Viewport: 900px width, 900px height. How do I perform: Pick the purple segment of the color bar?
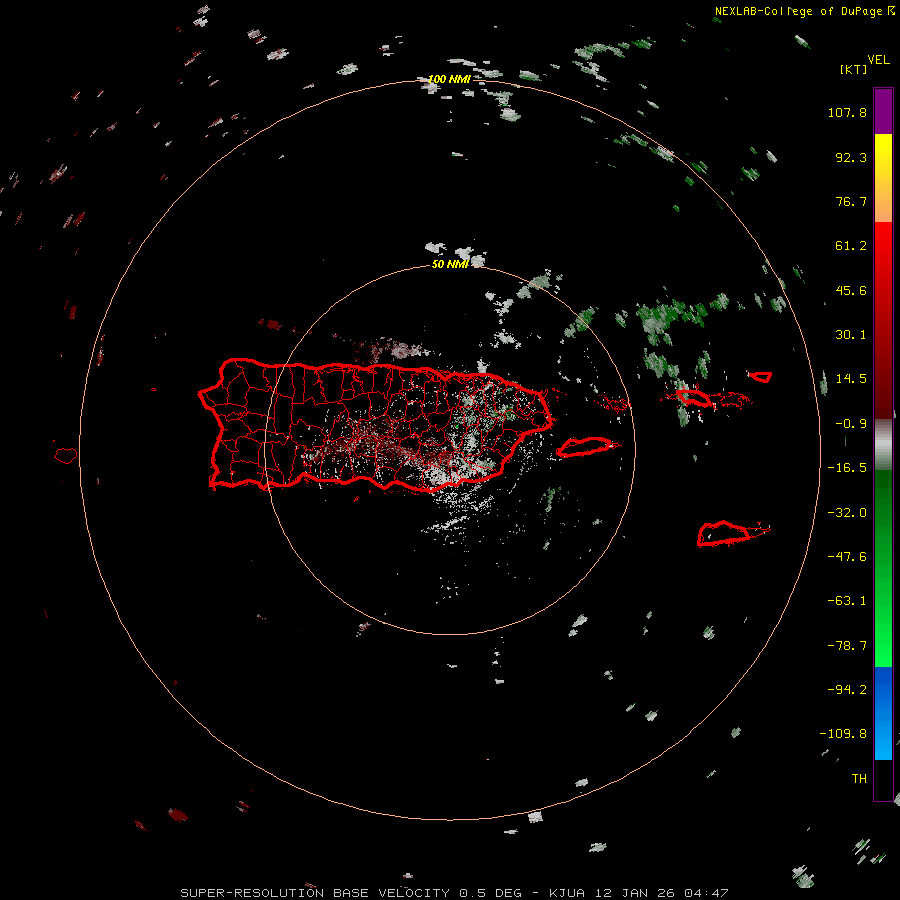pos(883,111)
